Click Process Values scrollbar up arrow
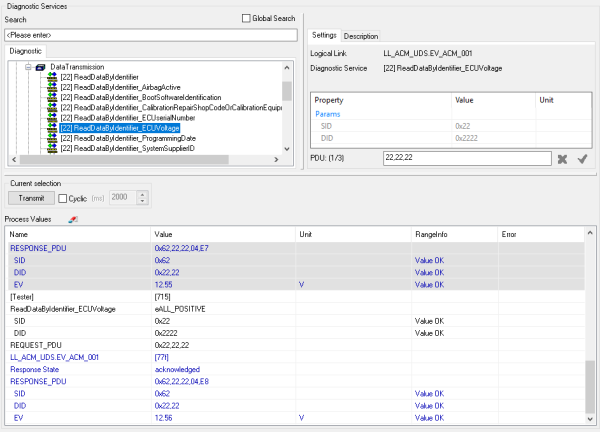The height and width of the screenshot is (432, 600). (x=590, y=233)
